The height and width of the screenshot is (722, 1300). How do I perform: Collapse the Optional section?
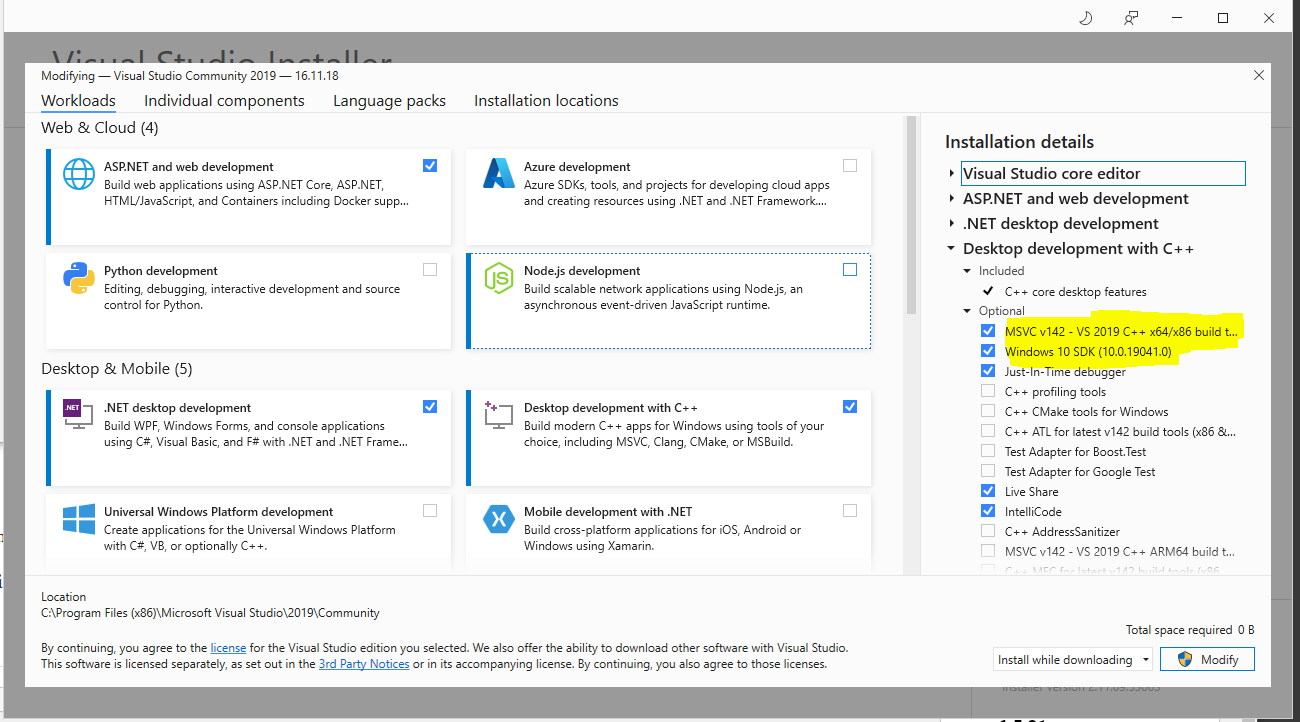967,311
